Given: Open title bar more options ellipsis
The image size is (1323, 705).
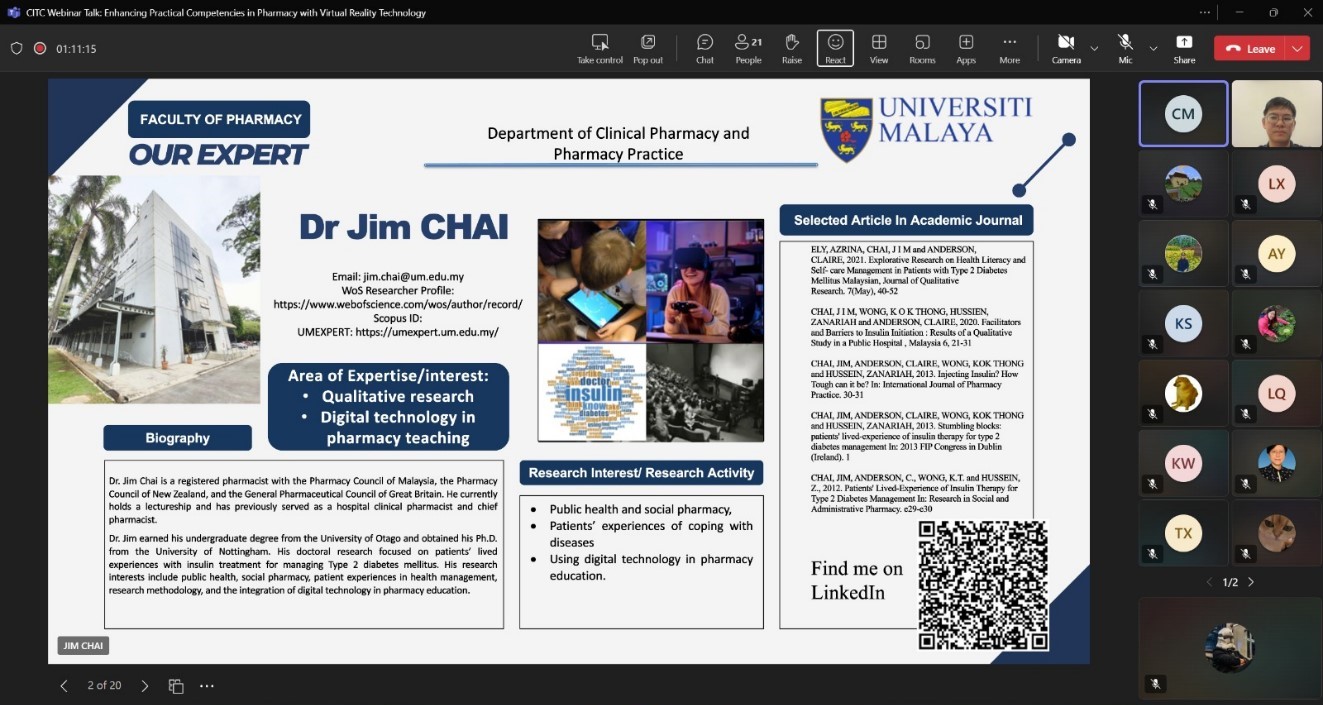Looking at the screenshot, I should coord(1205,13).
